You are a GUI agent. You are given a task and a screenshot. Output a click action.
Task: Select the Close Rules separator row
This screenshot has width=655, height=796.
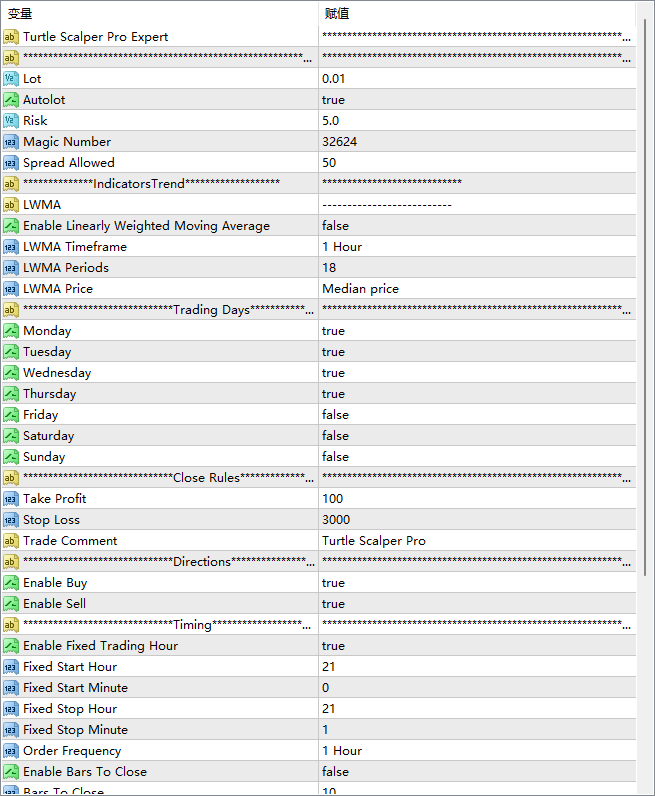pos(318,478)
